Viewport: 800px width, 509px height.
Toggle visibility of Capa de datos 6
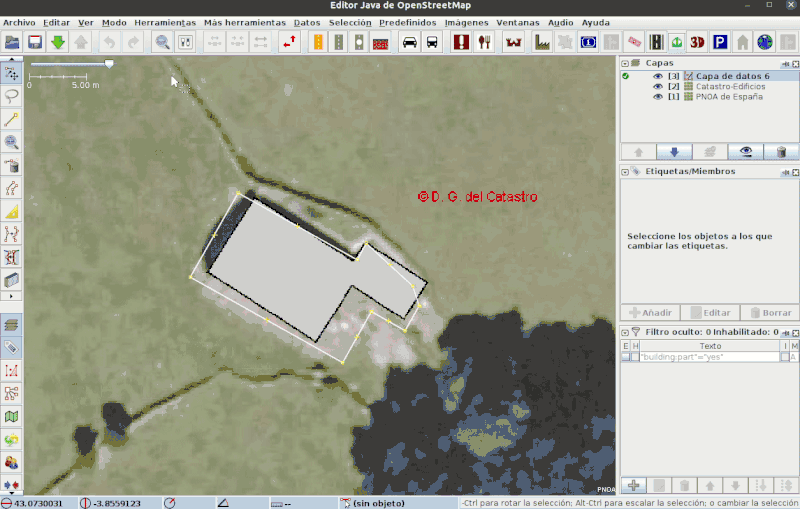[x=658, y=76]
